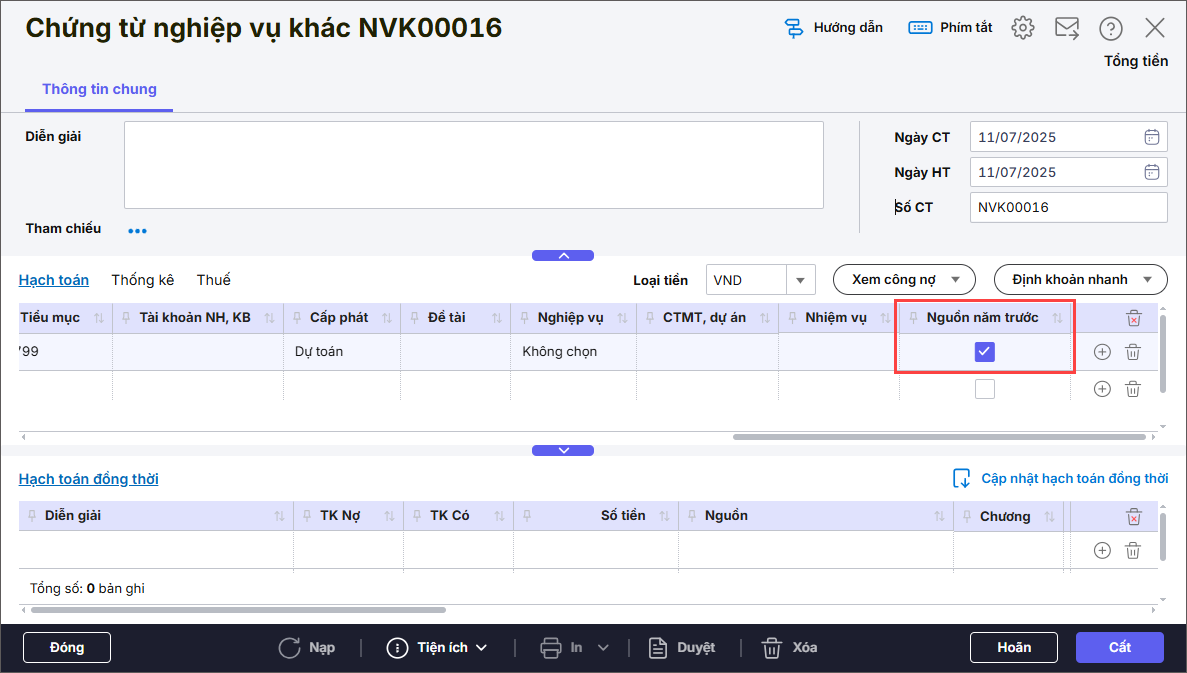Pin the Tài khoản NH, KB column
Screen dimensions: 1187x673
click(x=126, y=318)
